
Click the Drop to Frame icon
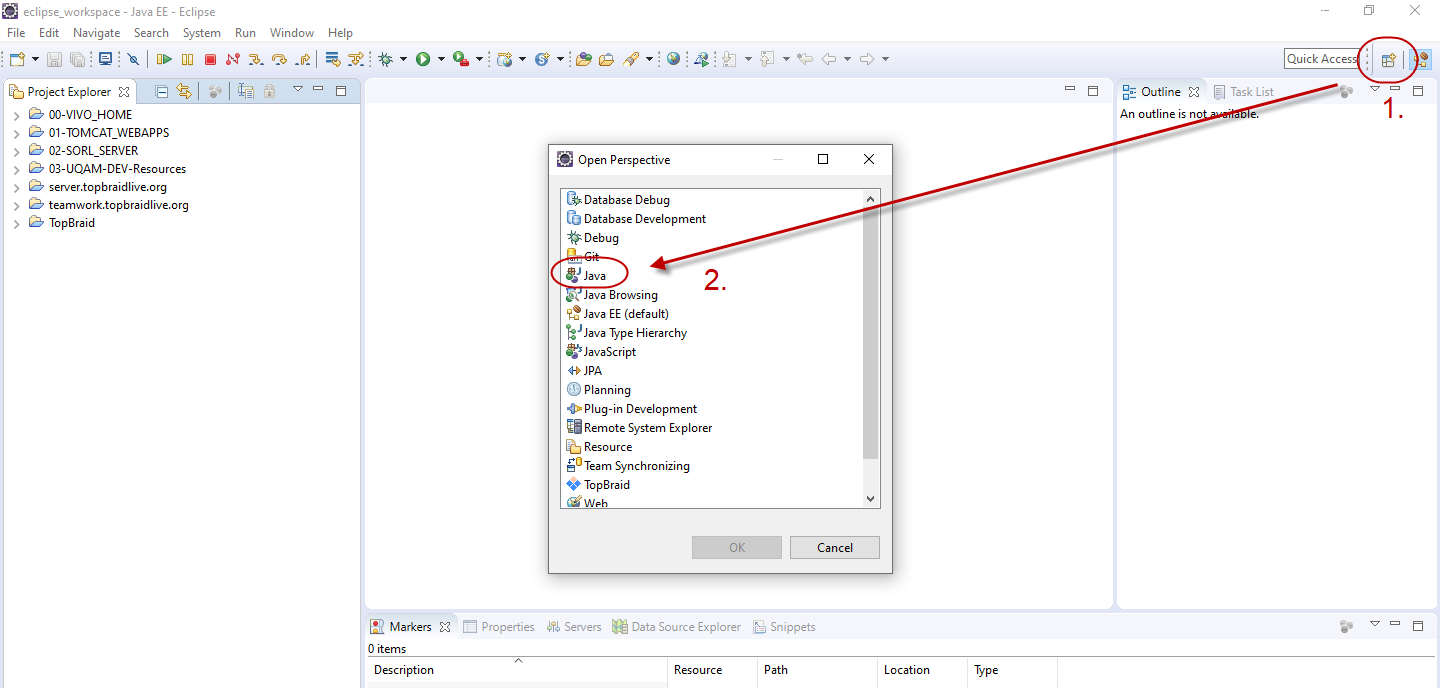point(333,59)
